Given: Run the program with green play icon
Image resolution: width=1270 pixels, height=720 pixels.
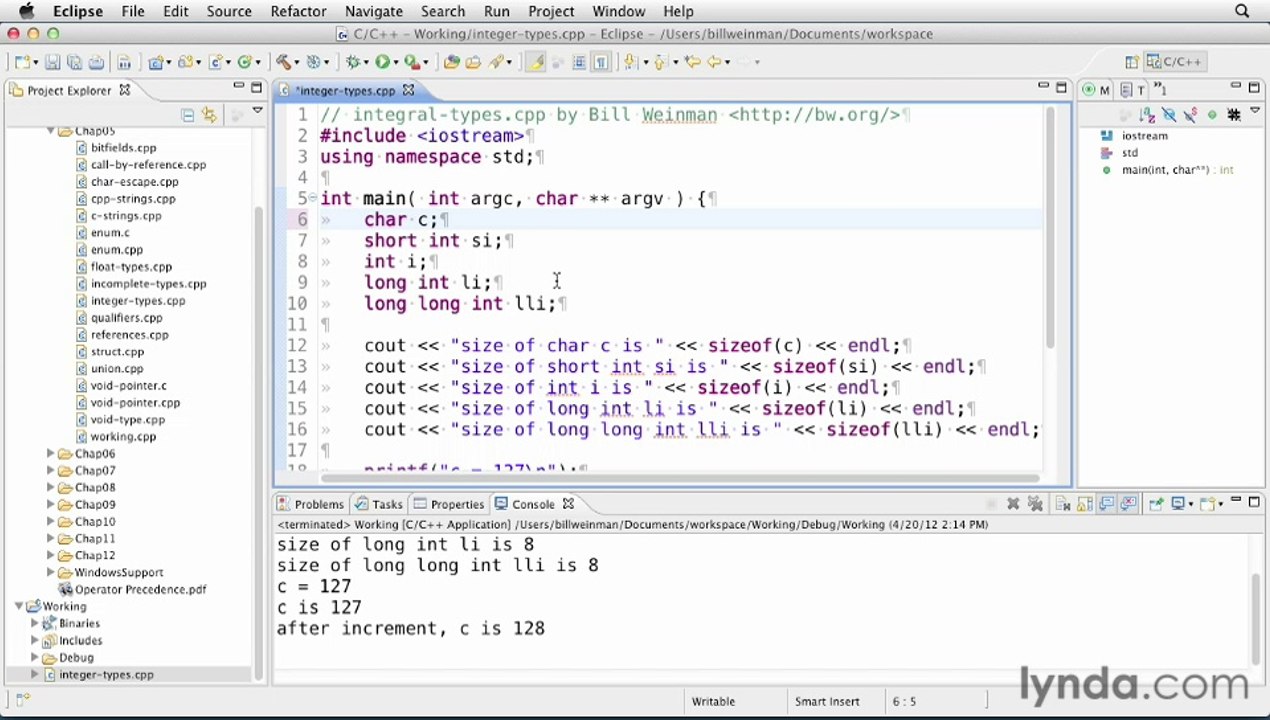Looking at the screenshot, I should pyautogui.click(x=382, y=62).
